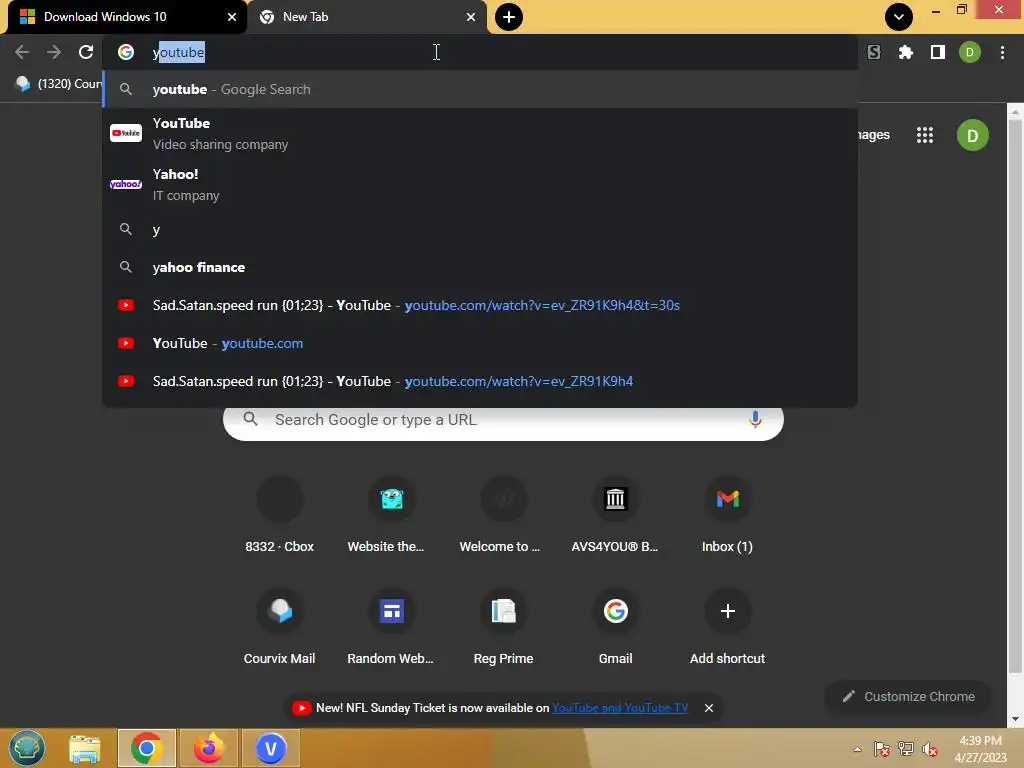Open the YouTube - youtube.com suggestion

(x=480, y=343)
